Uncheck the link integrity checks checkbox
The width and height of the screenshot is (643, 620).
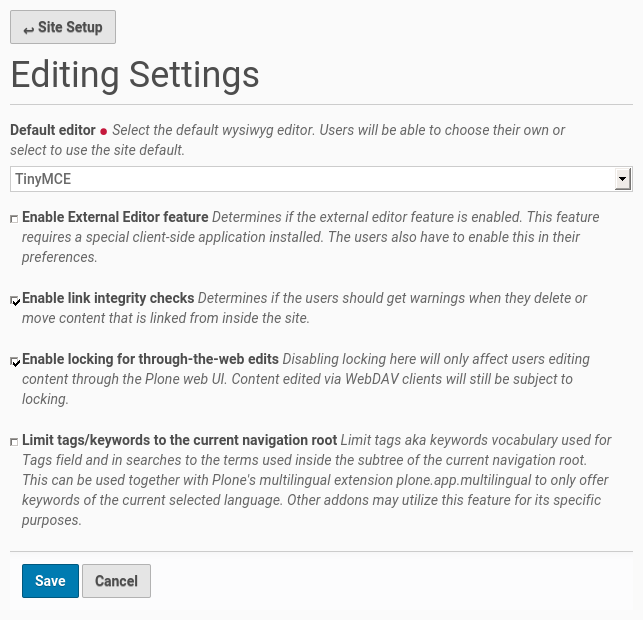15,300
